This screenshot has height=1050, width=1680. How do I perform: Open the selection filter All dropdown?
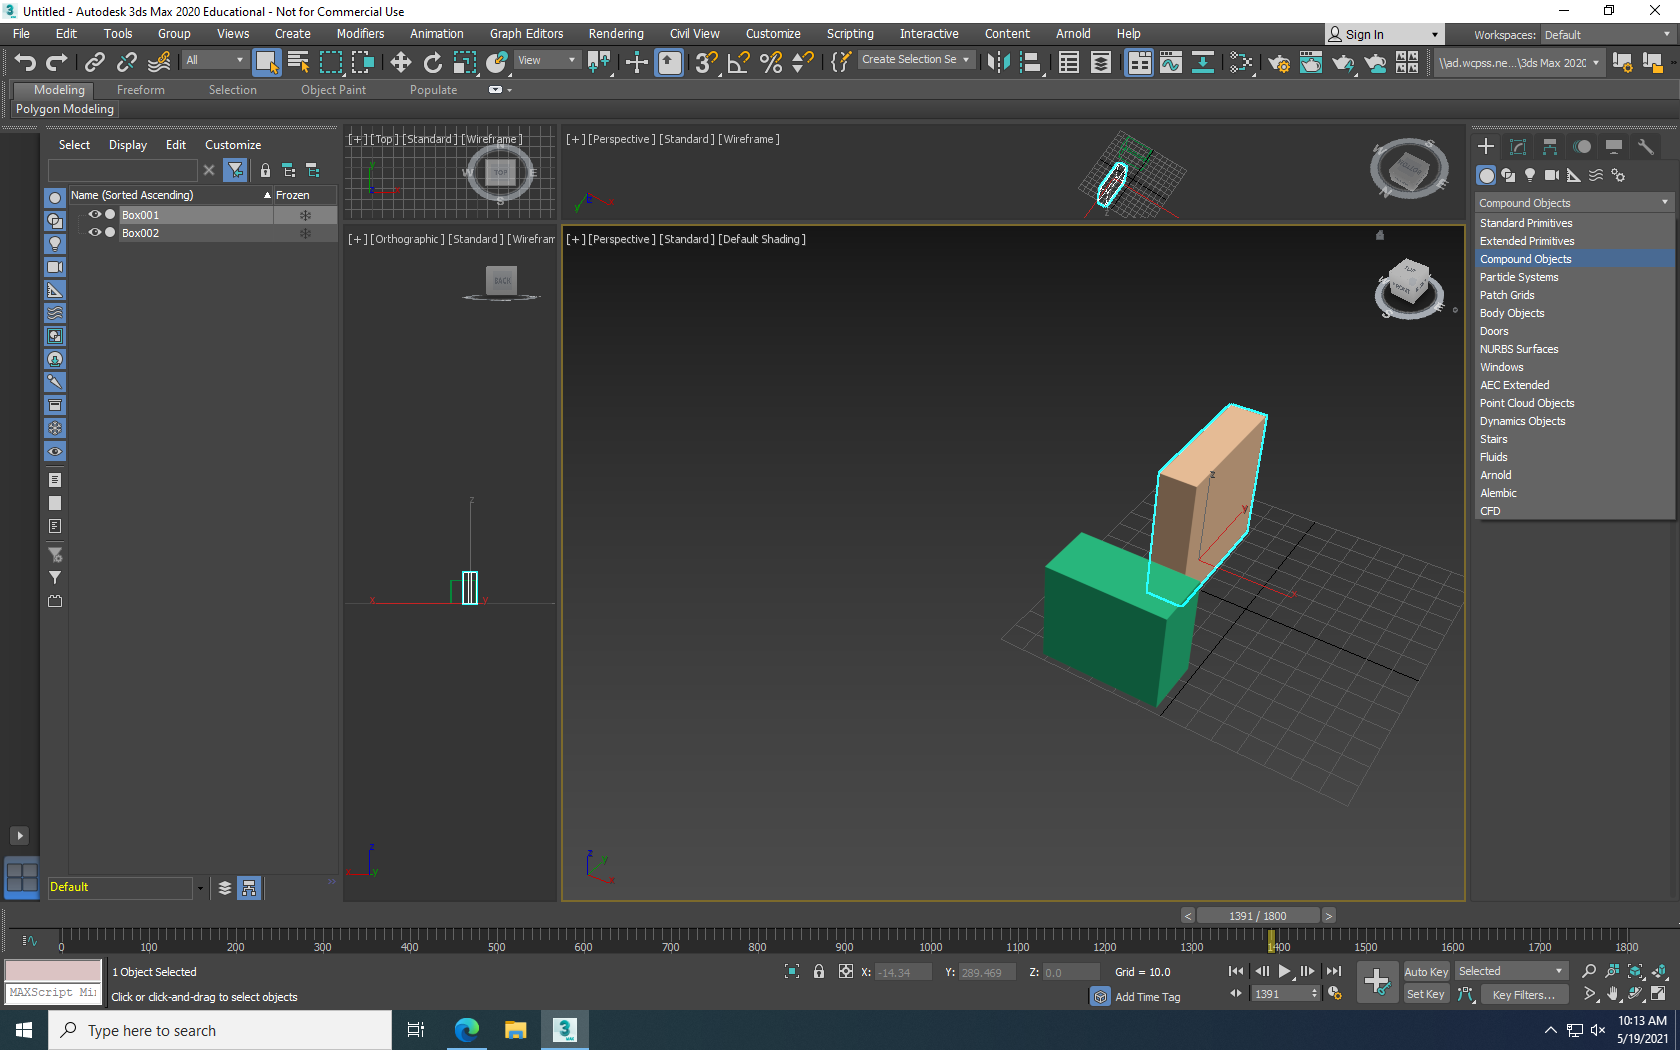pyautogui.click(x=214, y=60)
